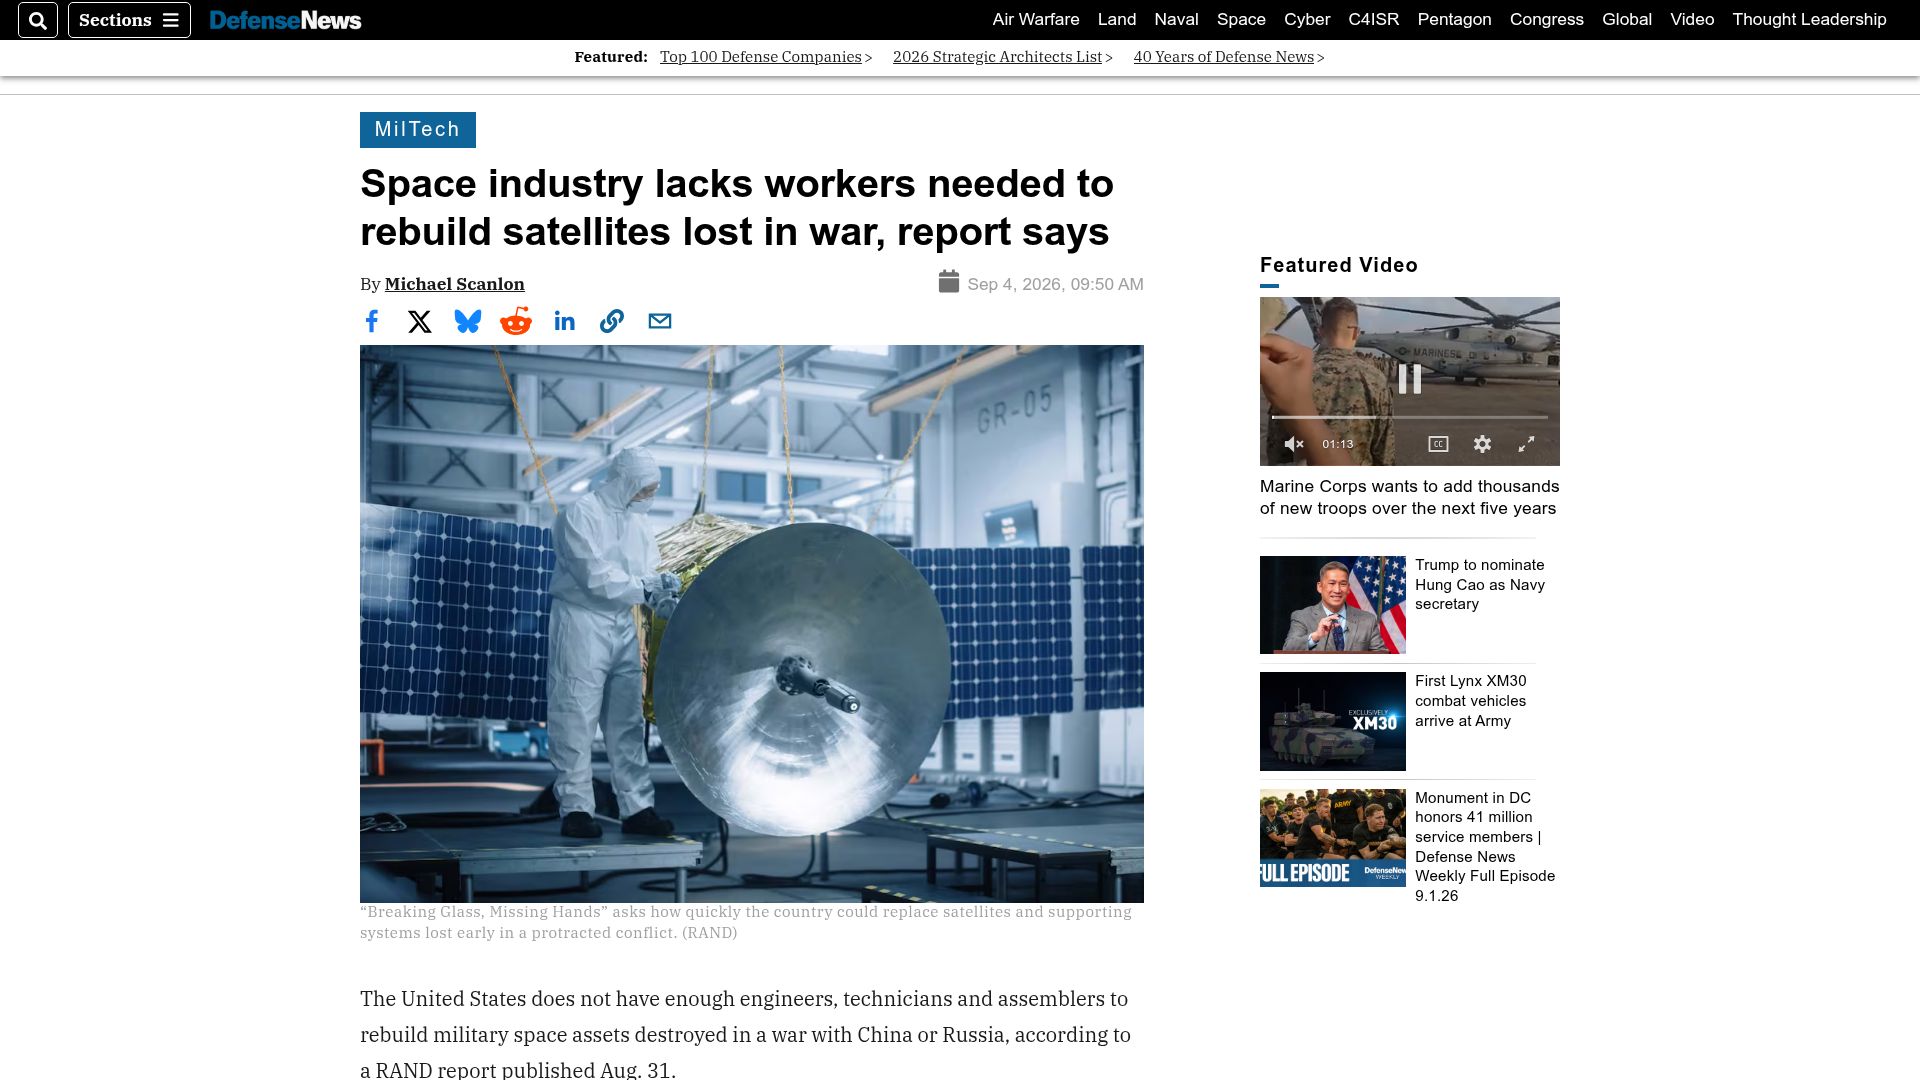Copy article link with chain icon
Screen dimensions: 1920x1080
(x=612, y=321)
